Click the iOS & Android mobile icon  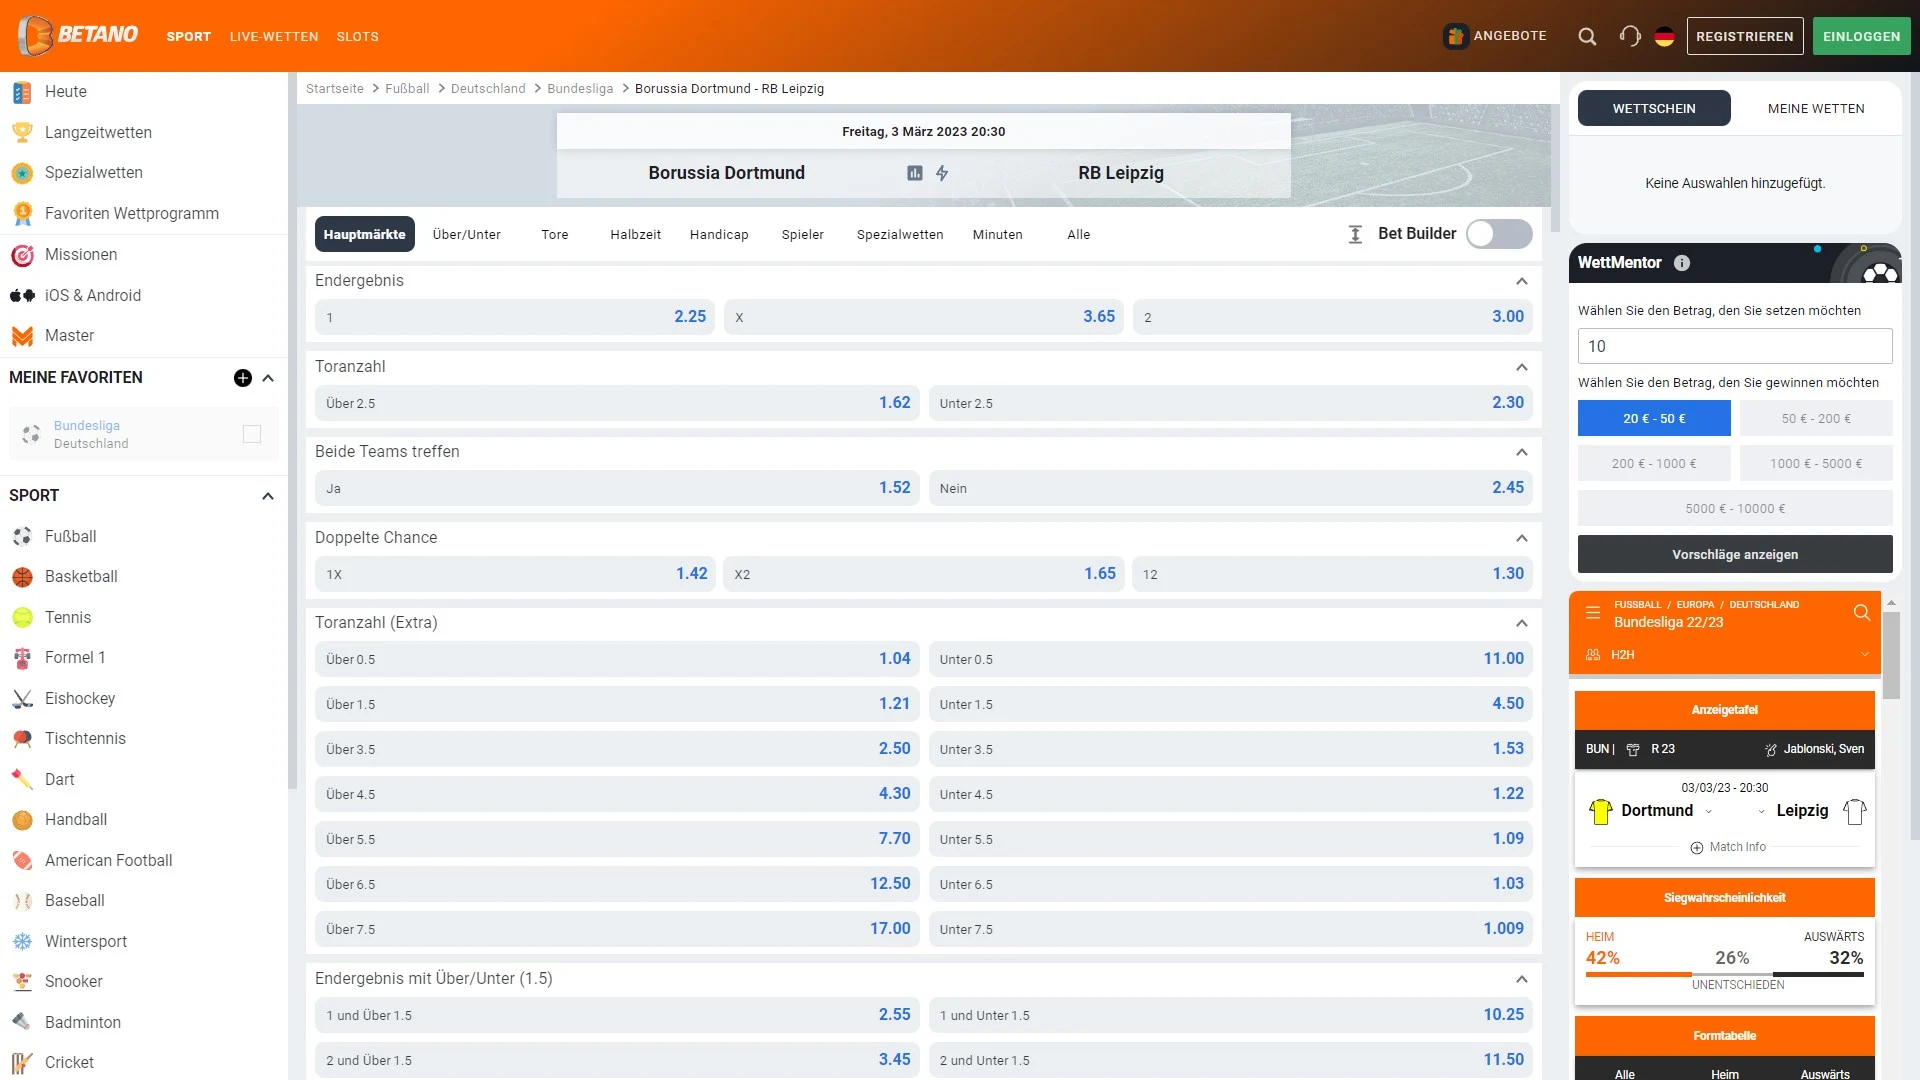click(x=22, y=294)
